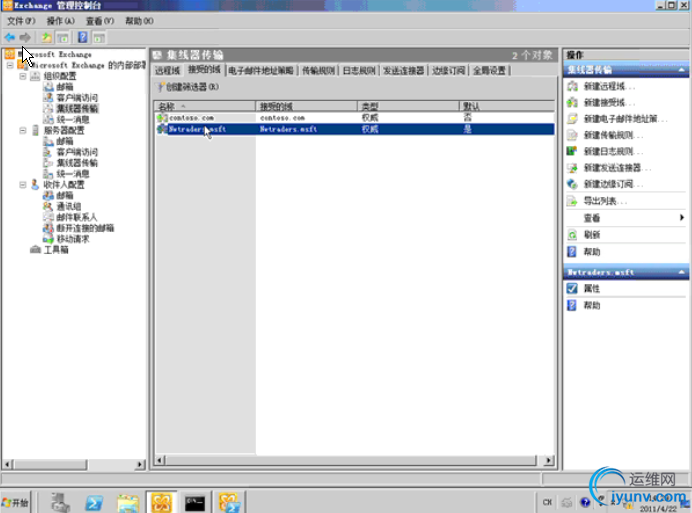
Task: Open Windows Explorer from the taskbar
Action: 128,503
